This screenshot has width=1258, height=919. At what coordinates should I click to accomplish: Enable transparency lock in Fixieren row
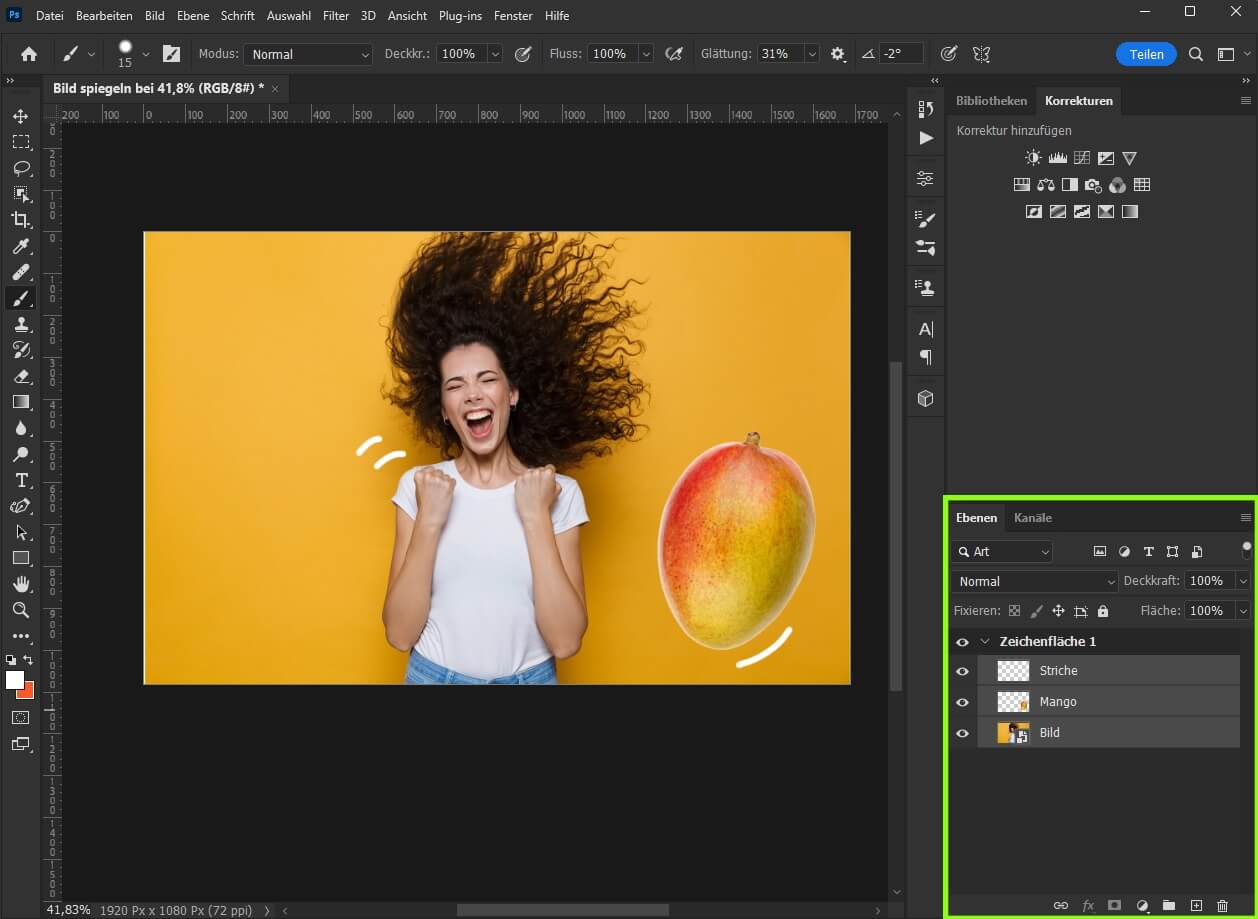(1014, 610)
